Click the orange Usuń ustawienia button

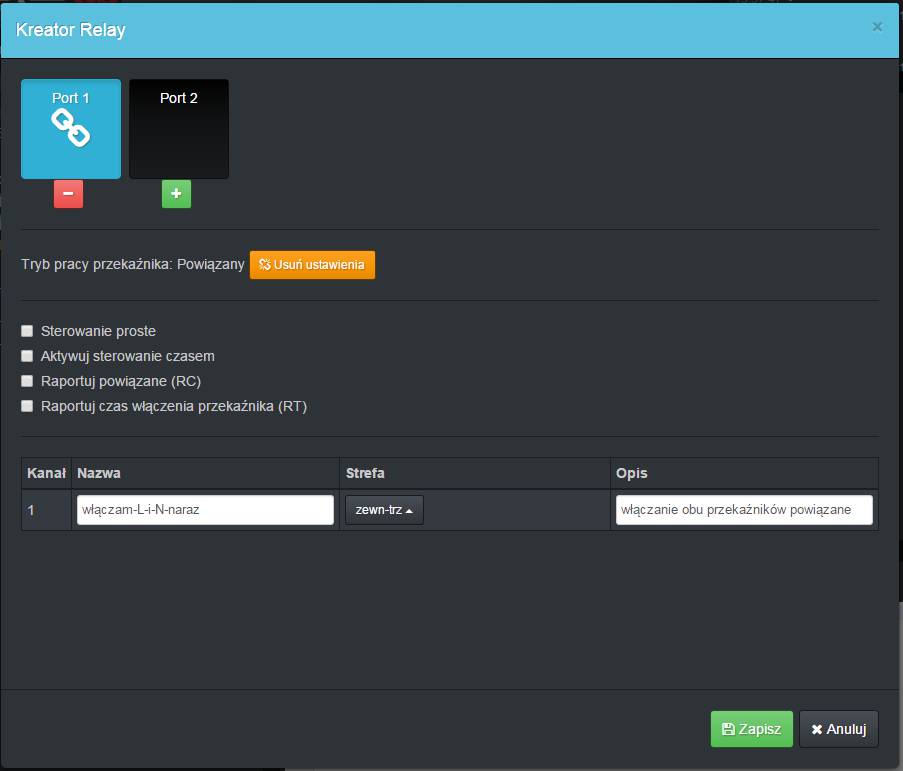coord(312,265)
